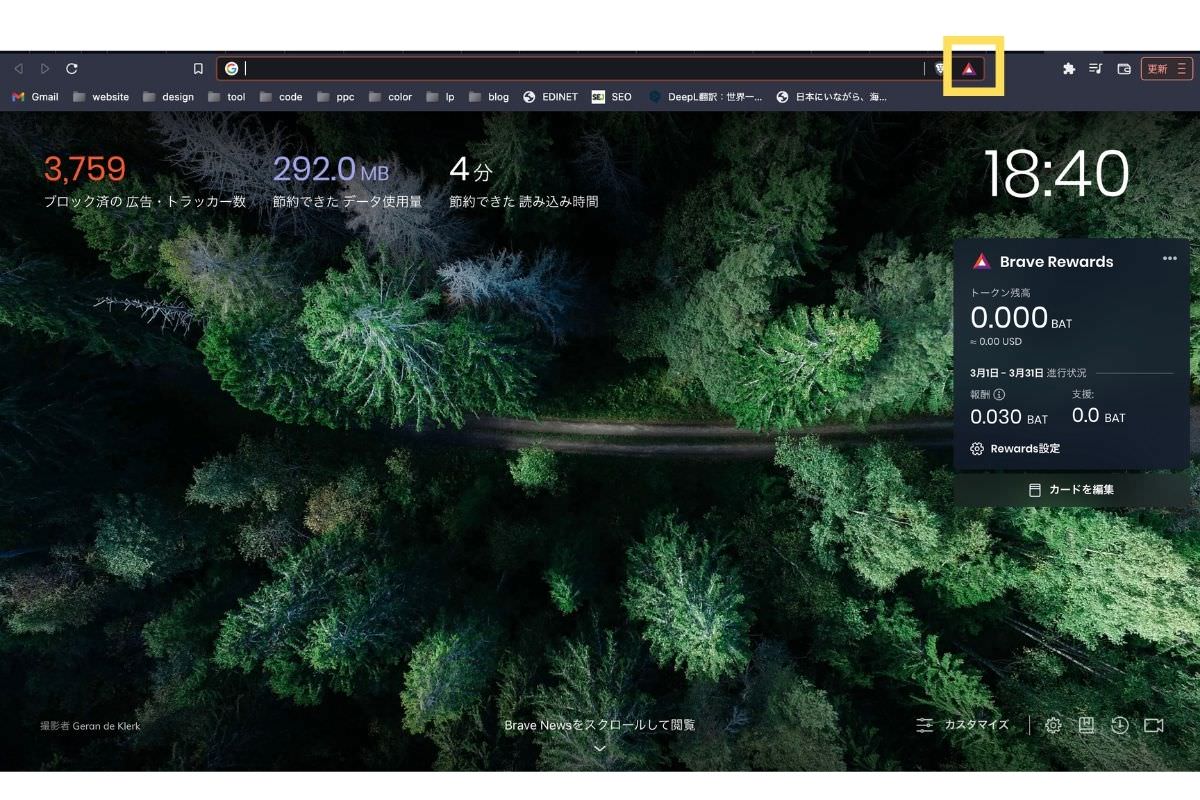Start Brave Talk video camera icon
This screenshot has height=800, width=1200.
point(1154,725)
